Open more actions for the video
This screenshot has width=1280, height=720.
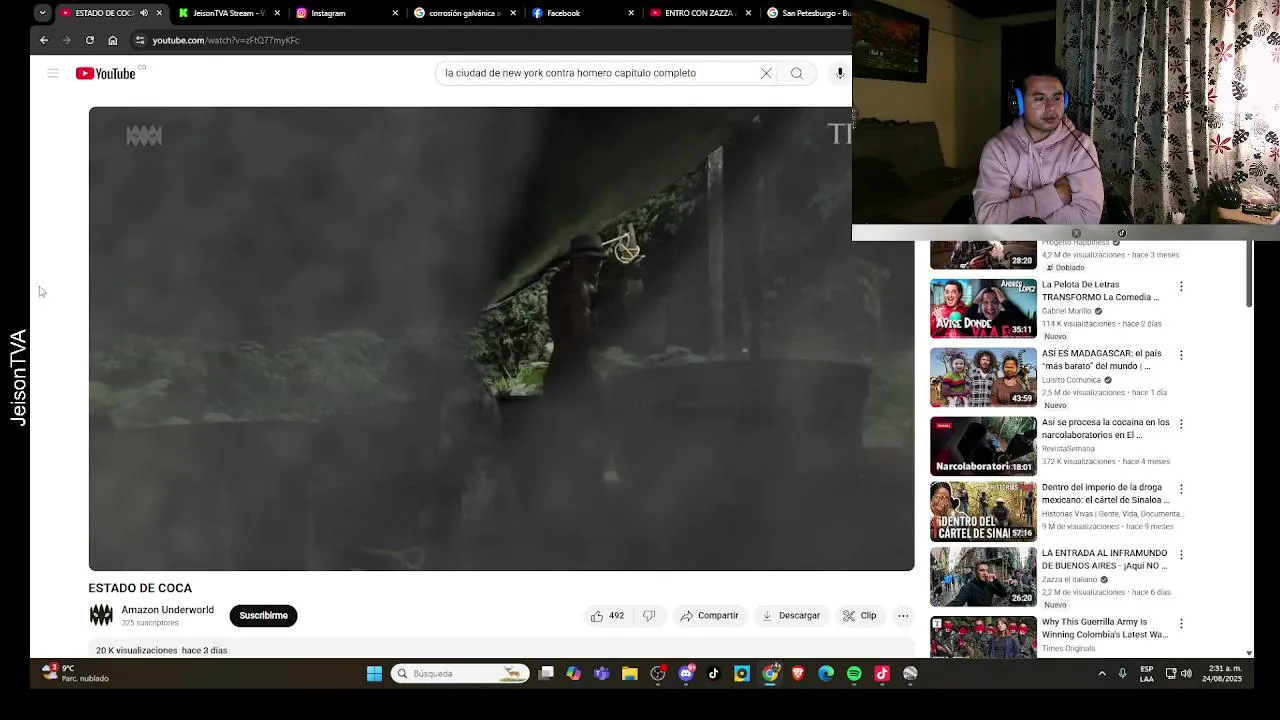click(x=903, y=616)
